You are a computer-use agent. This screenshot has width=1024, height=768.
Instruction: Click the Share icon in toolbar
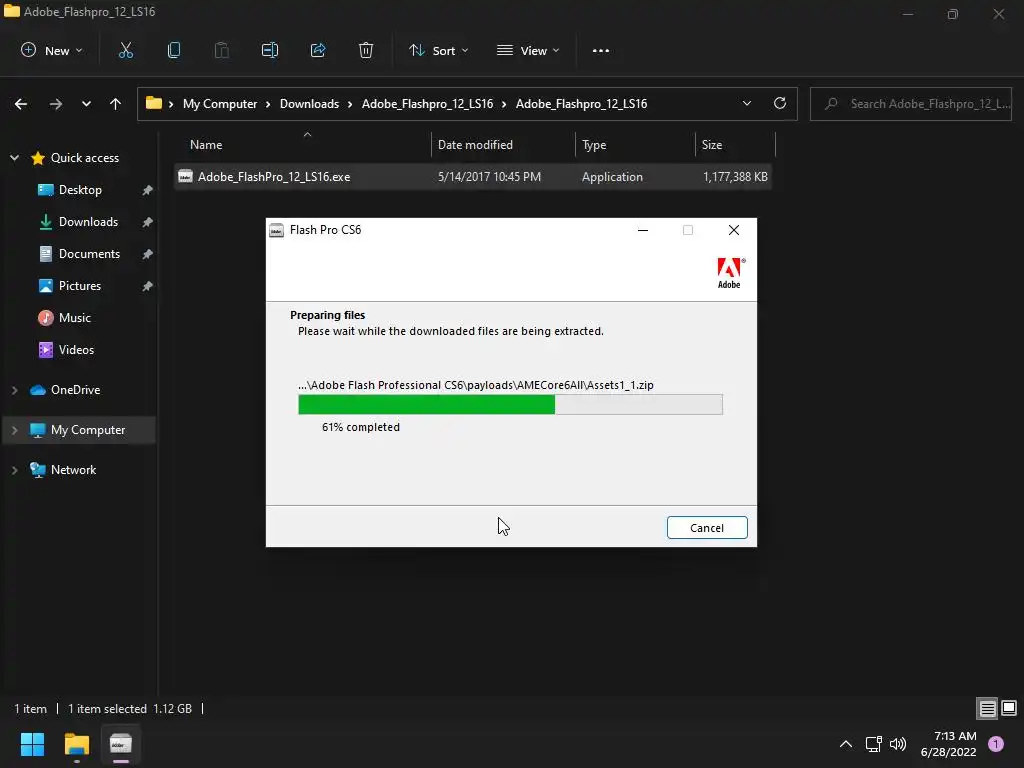[x=318, y=50]
